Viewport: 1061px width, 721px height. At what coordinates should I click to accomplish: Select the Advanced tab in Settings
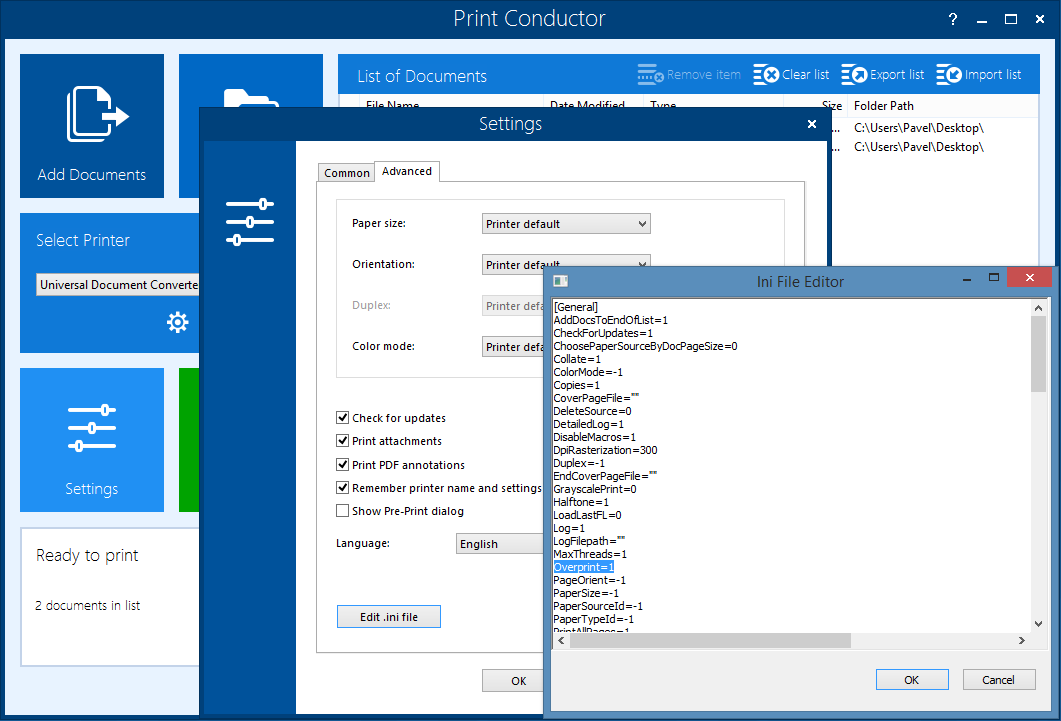coord(407,171)
